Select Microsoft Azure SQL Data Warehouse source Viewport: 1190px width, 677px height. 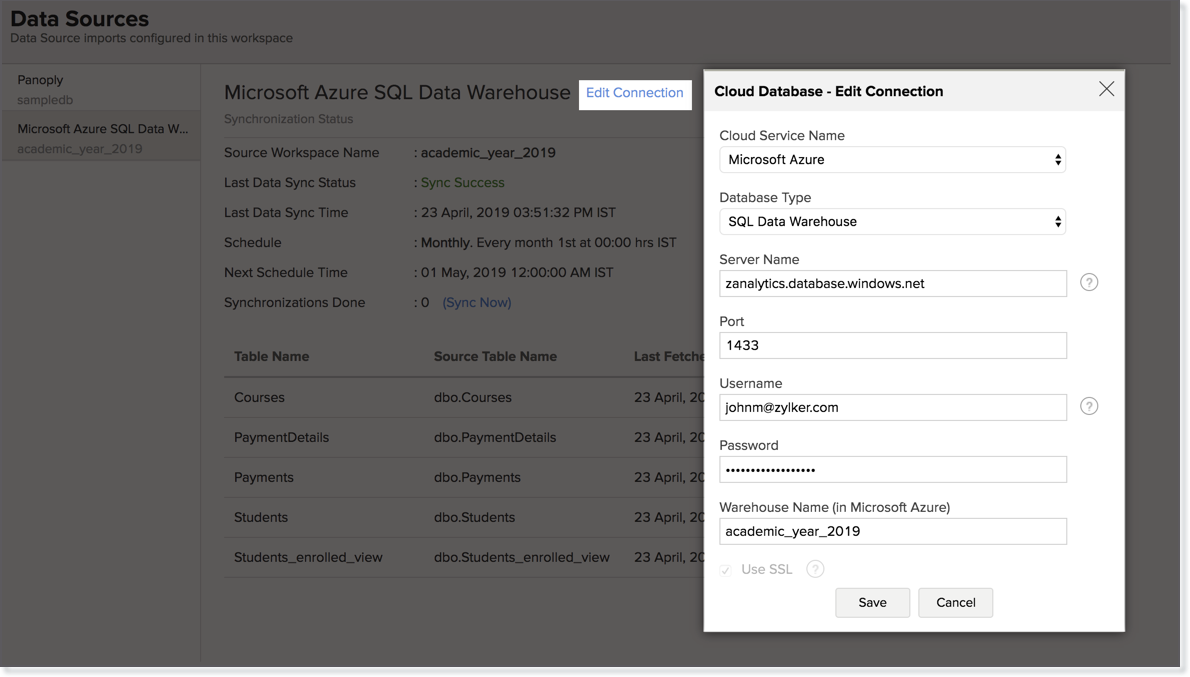click(x=100, y=138)
